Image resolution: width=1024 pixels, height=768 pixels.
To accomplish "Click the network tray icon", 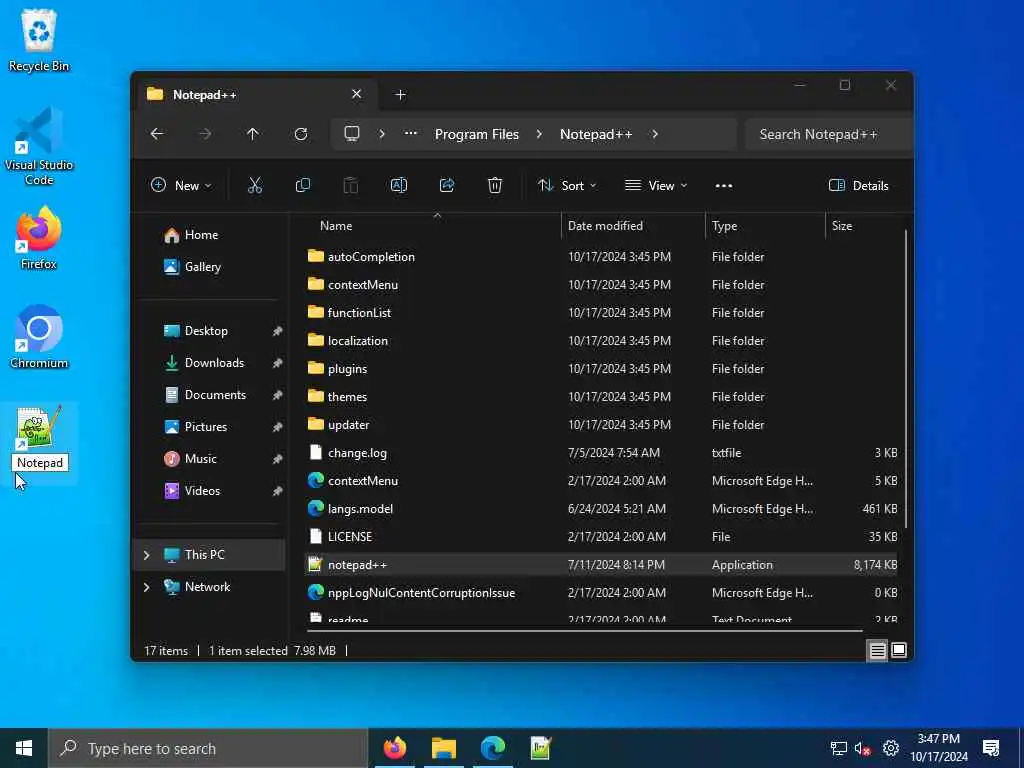I will point(839,748).
